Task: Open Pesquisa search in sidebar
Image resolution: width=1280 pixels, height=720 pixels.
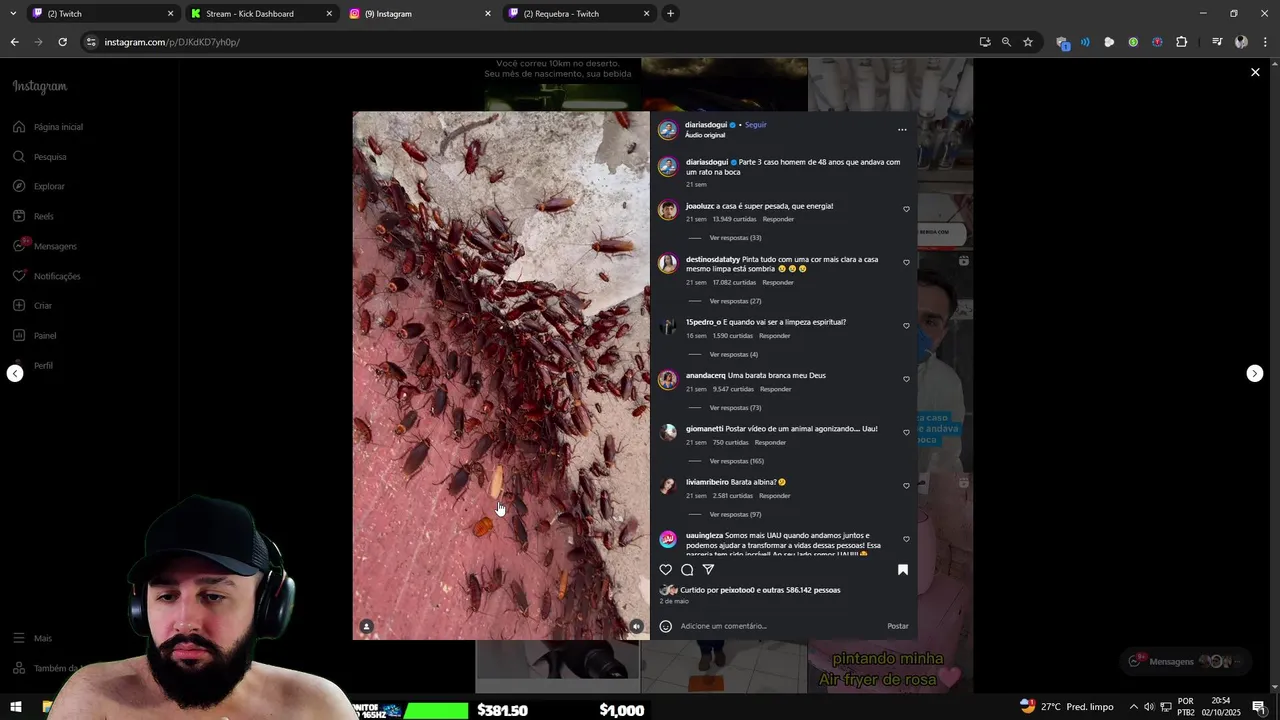Action: (x=40, y=157)
